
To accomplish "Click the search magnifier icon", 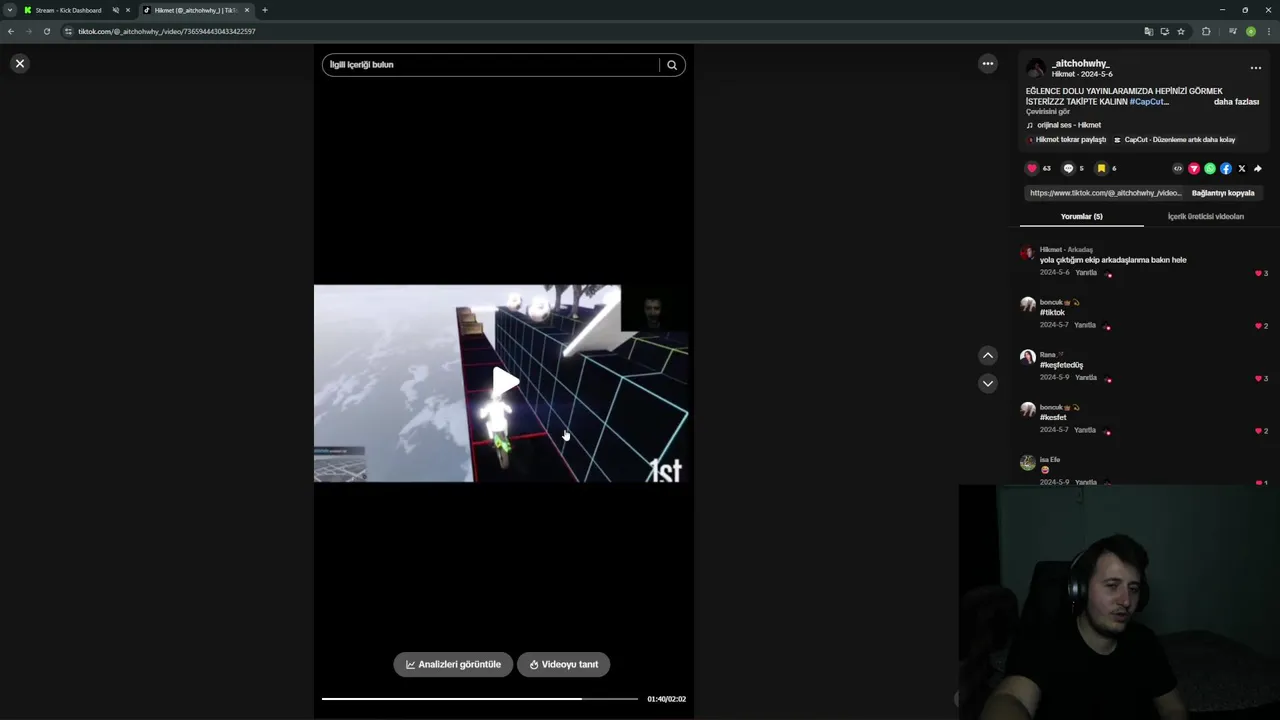I will 672,65.
